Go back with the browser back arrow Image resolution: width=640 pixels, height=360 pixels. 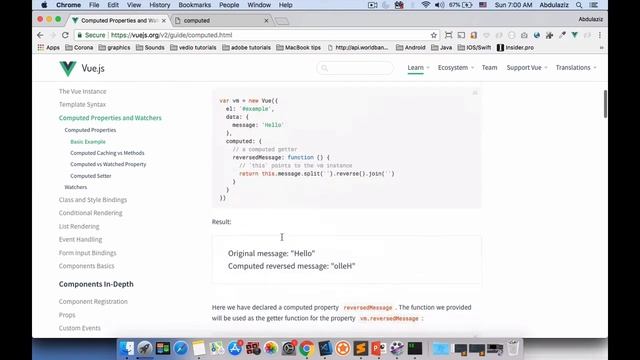click(x=40, y=35)
